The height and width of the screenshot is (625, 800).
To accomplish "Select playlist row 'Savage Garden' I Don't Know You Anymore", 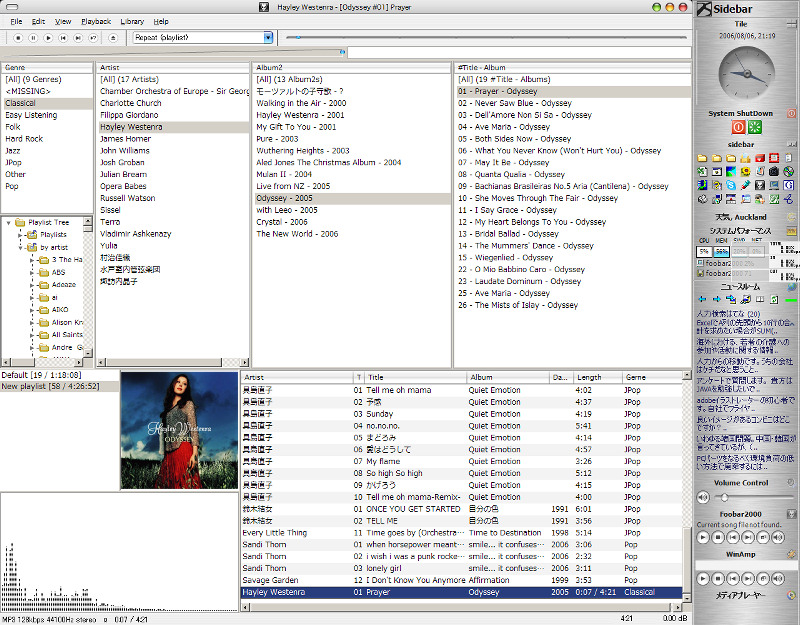I will (x=461, y=580).
